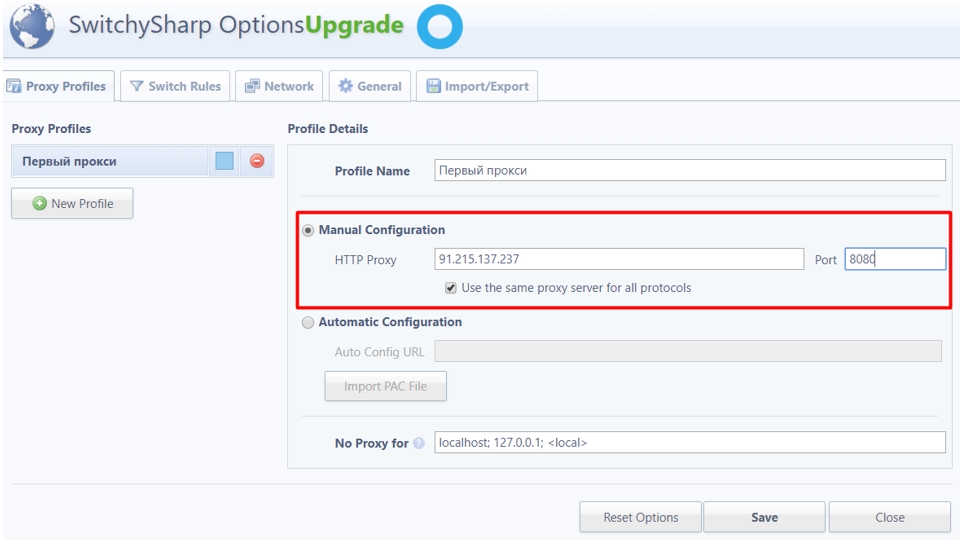Click the Reset Options button
The width and height of the screenshot is (960, 540).
point(640,517)
